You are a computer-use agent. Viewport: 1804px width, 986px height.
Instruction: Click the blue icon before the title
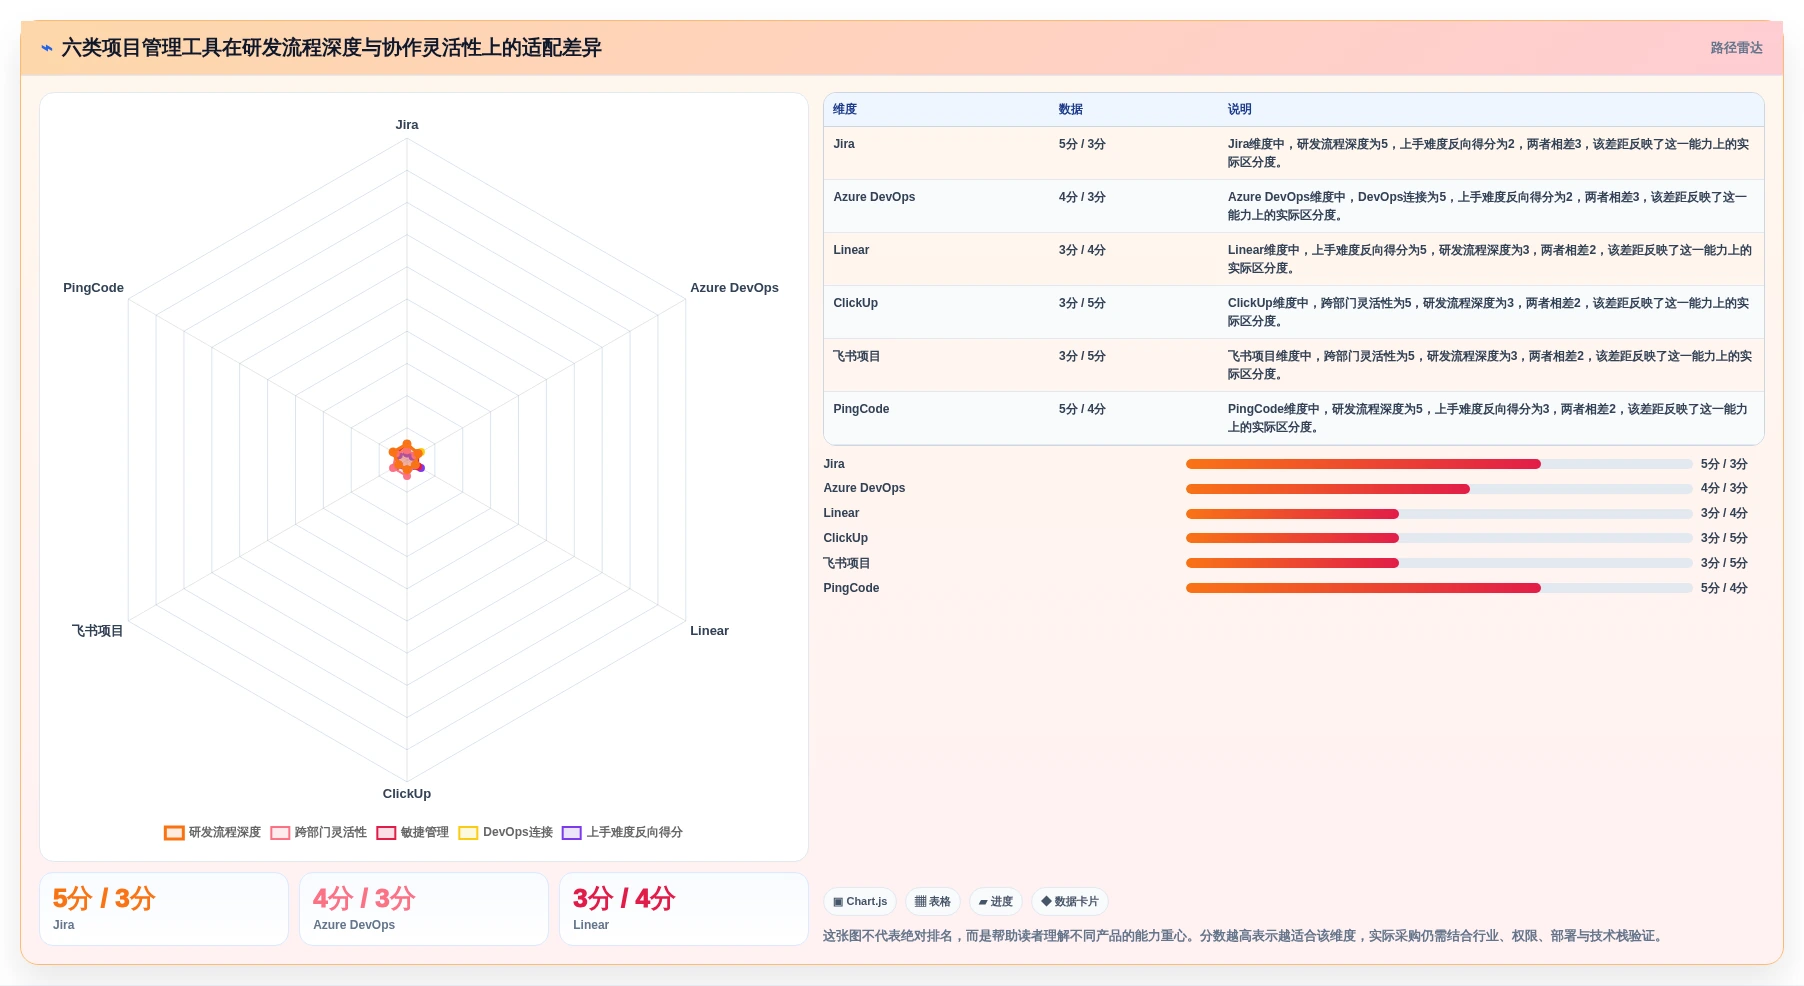tap(47, 48)
